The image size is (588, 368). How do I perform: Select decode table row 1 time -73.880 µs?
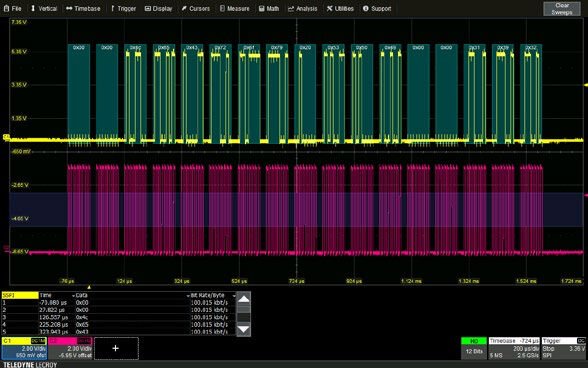point(53,302)
